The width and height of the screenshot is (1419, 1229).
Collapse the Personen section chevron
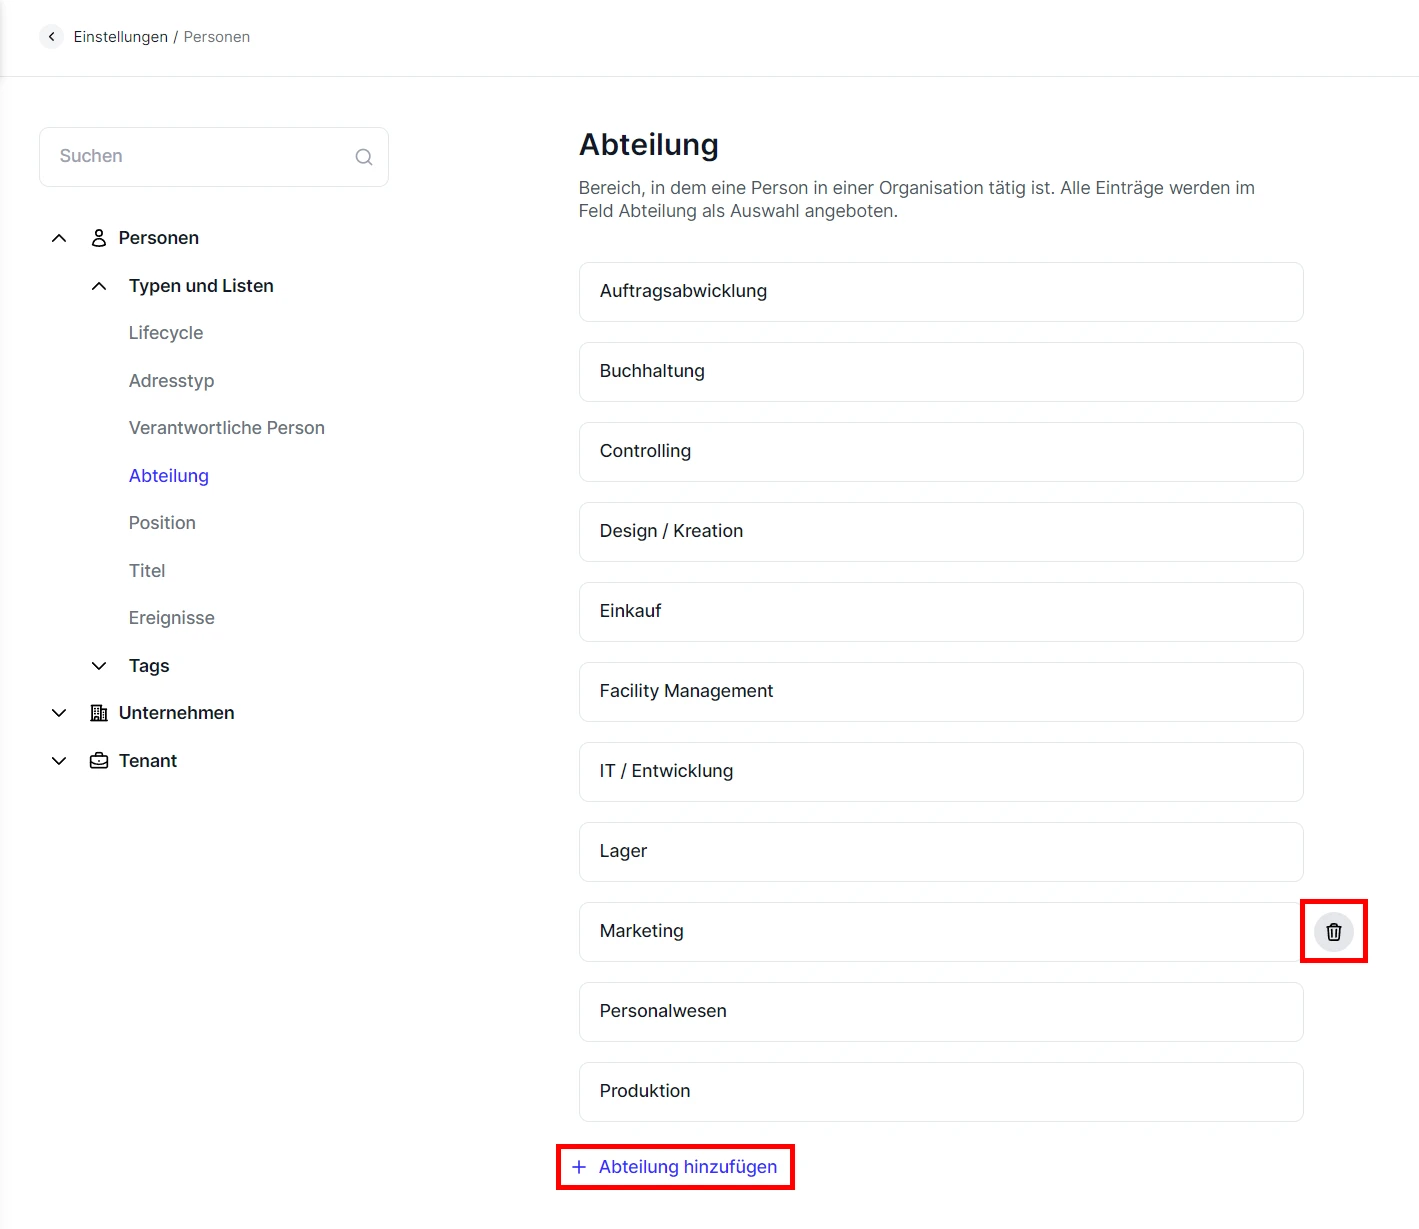[59, 238]
